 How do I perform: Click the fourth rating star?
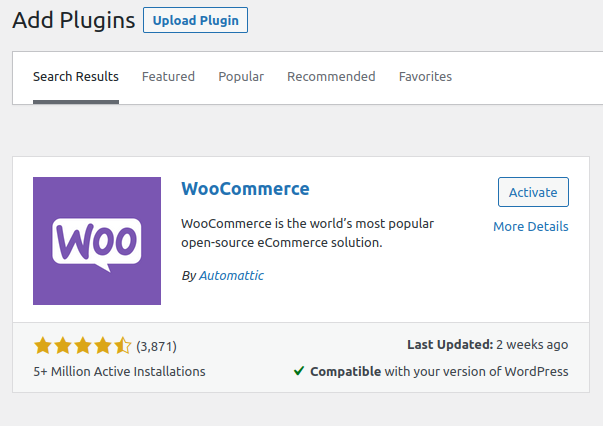pos(103,345)
